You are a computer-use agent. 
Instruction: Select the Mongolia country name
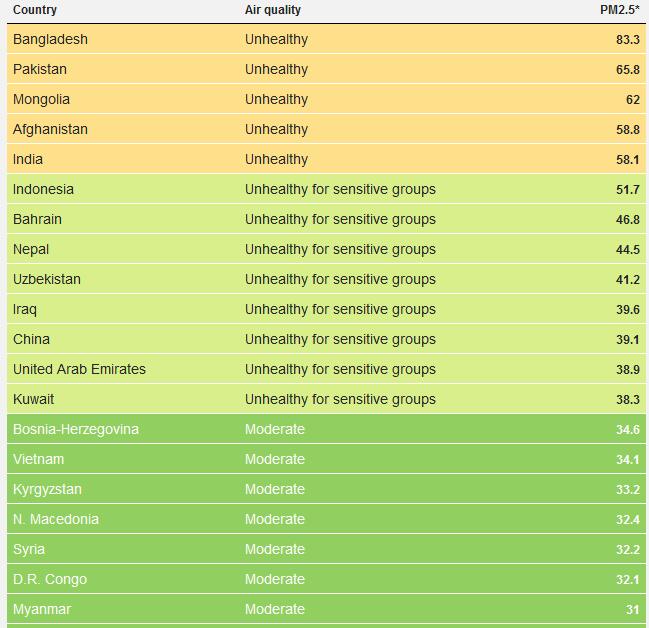(x=41, y=99)
